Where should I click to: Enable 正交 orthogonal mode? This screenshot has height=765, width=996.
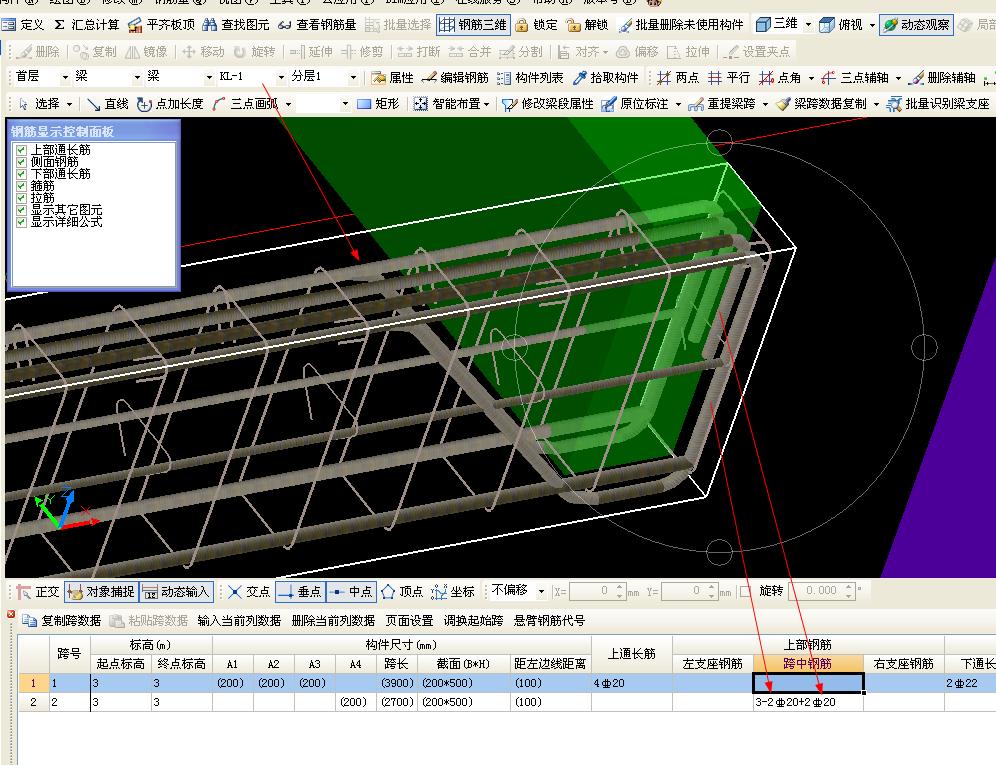pyautogui.click(x=35, y=592)
